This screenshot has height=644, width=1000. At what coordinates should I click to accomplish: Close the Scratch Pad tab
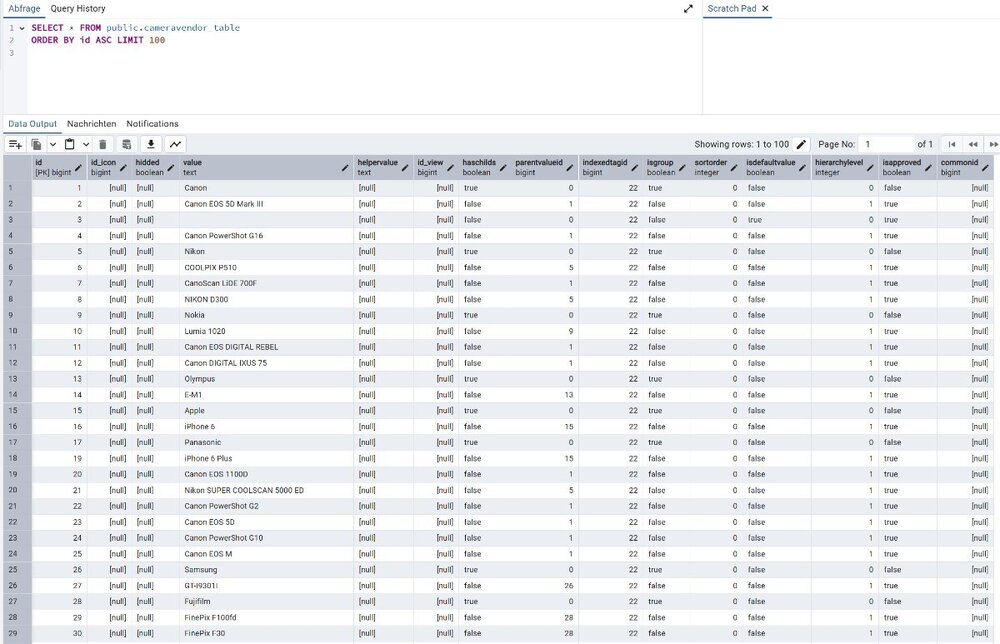click(x=765, y=8)
